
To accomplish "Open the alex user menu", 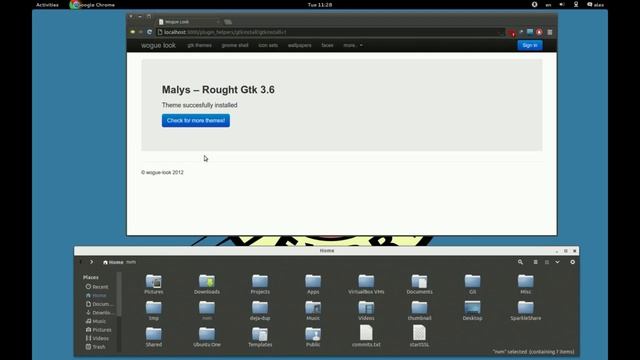I will click(596, 5).
